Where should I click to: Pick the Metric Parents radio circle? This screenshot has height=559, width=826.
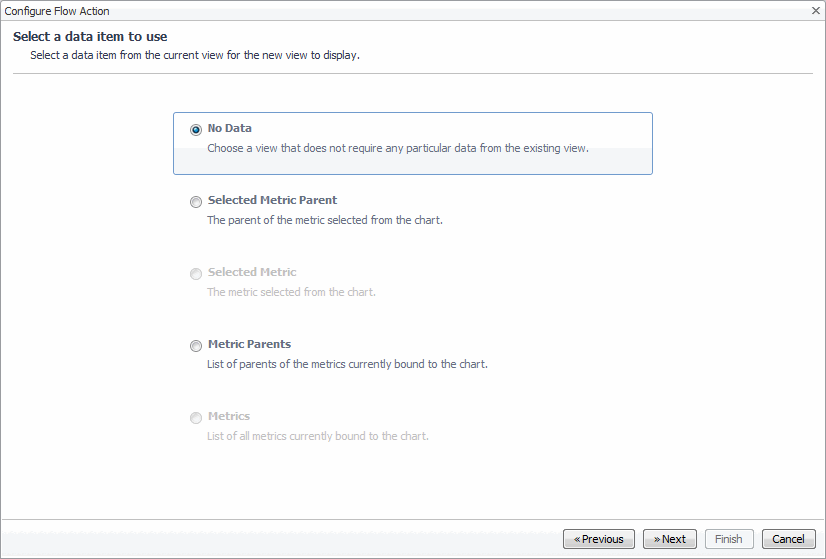point(196,346)
